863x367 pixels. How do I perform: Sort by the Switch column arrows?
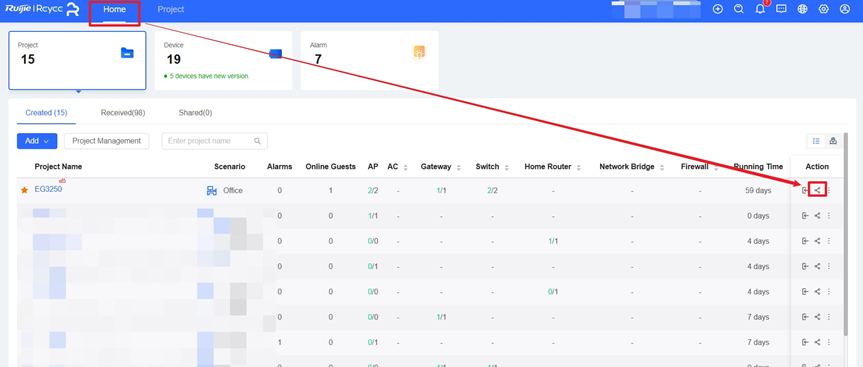pyautogui.click(x=506, y=167)
